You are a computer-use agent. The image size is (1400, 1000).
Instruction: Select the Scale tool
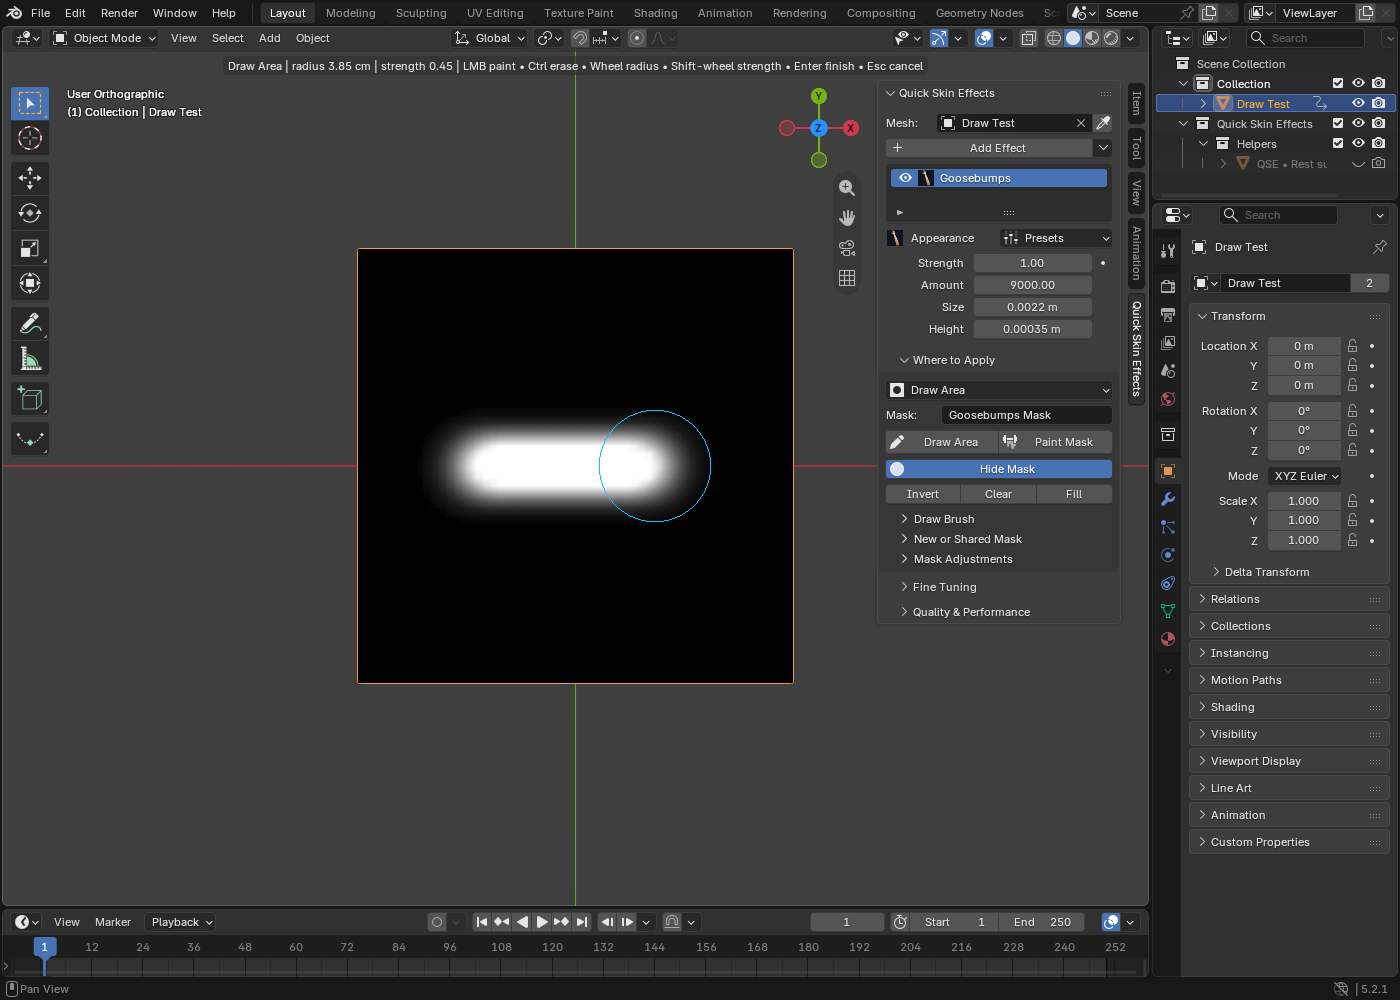coord(30,248)
